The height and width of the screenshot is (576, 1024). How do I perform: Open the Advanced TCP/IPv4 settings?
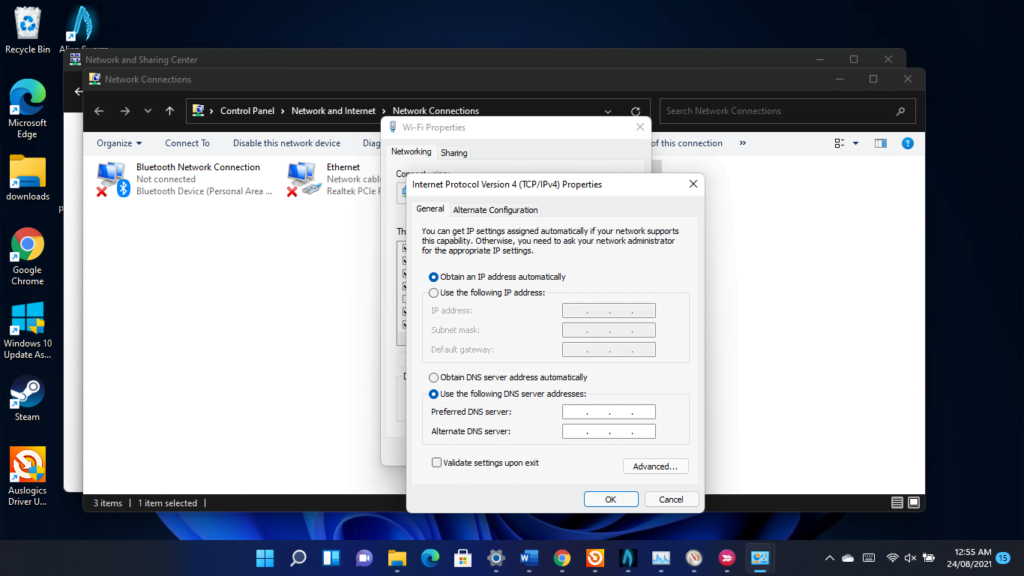coord(656,466)
